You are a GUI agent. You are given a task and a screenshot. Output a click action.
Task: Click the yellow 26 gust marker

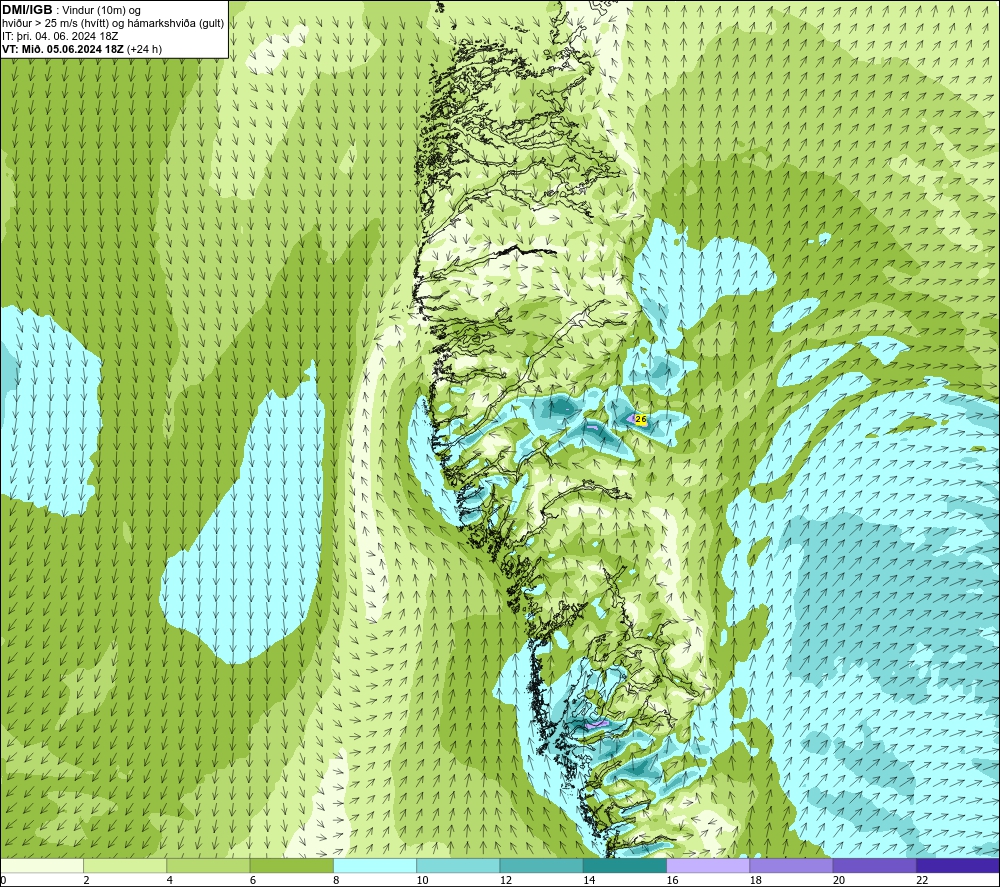[641, 420]
